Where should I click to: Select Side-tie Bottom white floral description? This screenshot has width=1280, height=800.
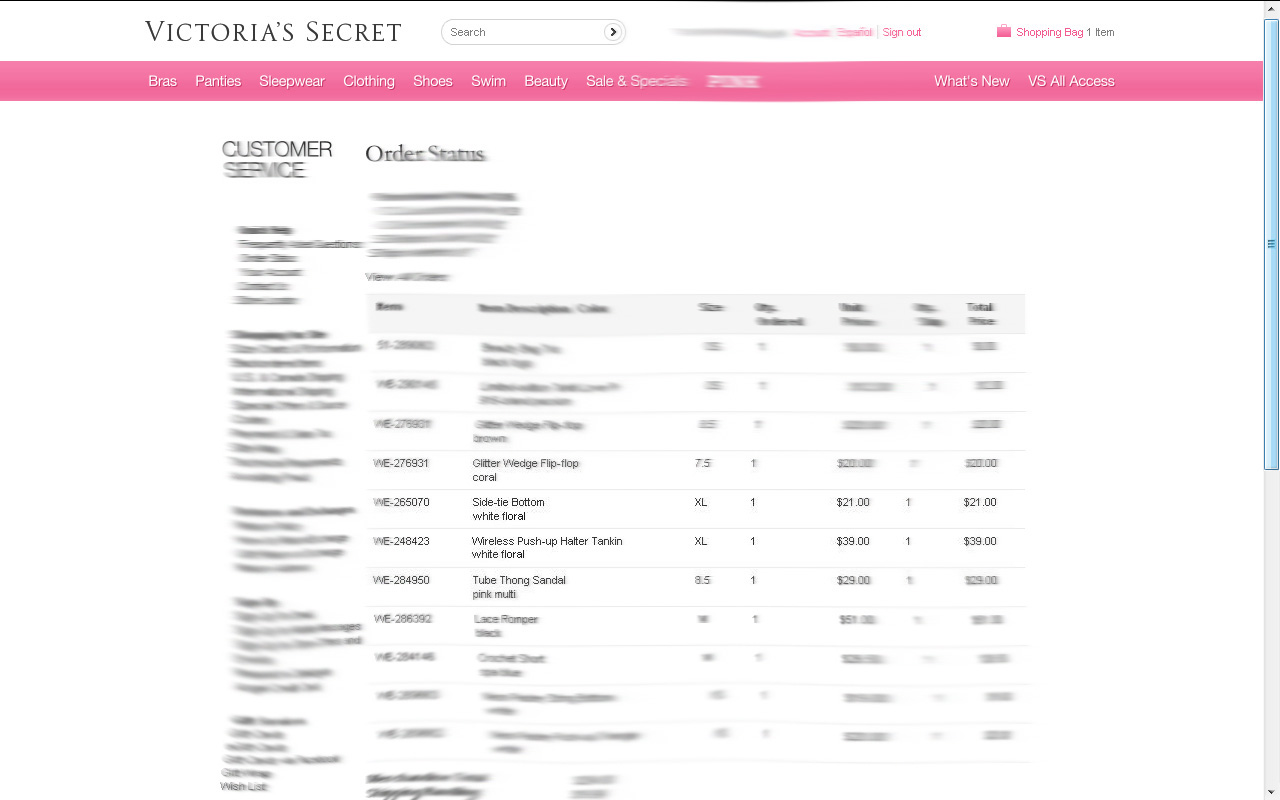pyautogui.click(x=509, y=509)
